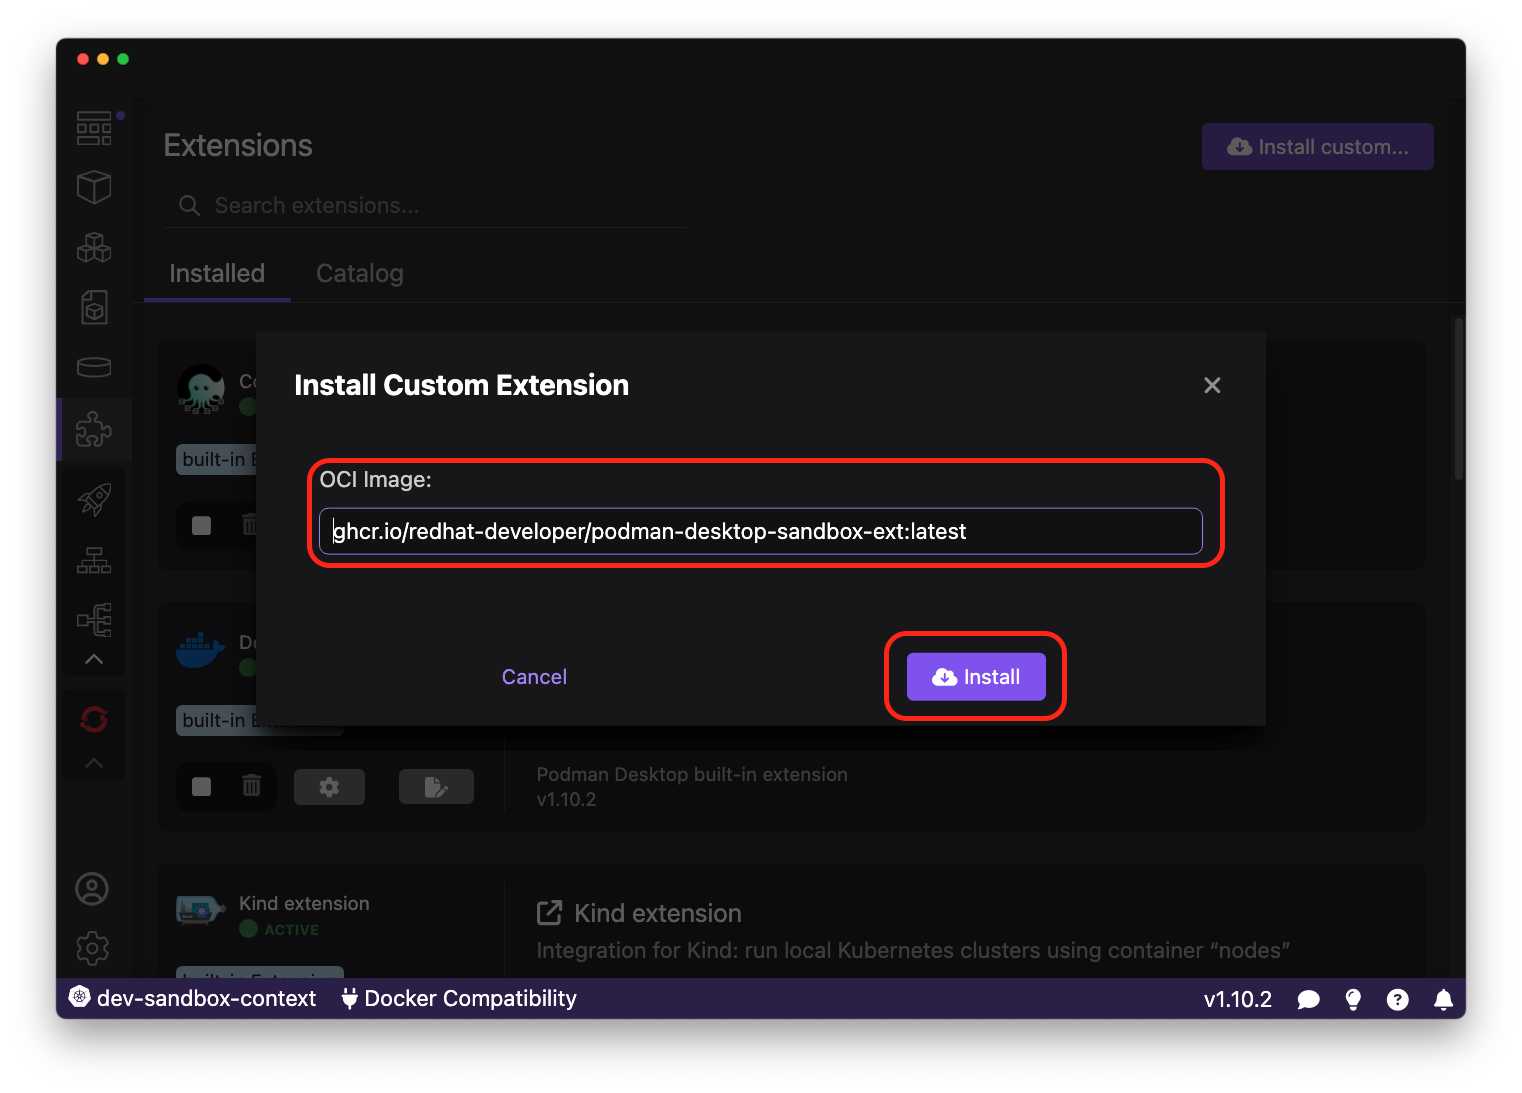Viewport: 1522px width, 1093px height.
Task: Open Kind extension details link icon
Action: pos(549,912)
